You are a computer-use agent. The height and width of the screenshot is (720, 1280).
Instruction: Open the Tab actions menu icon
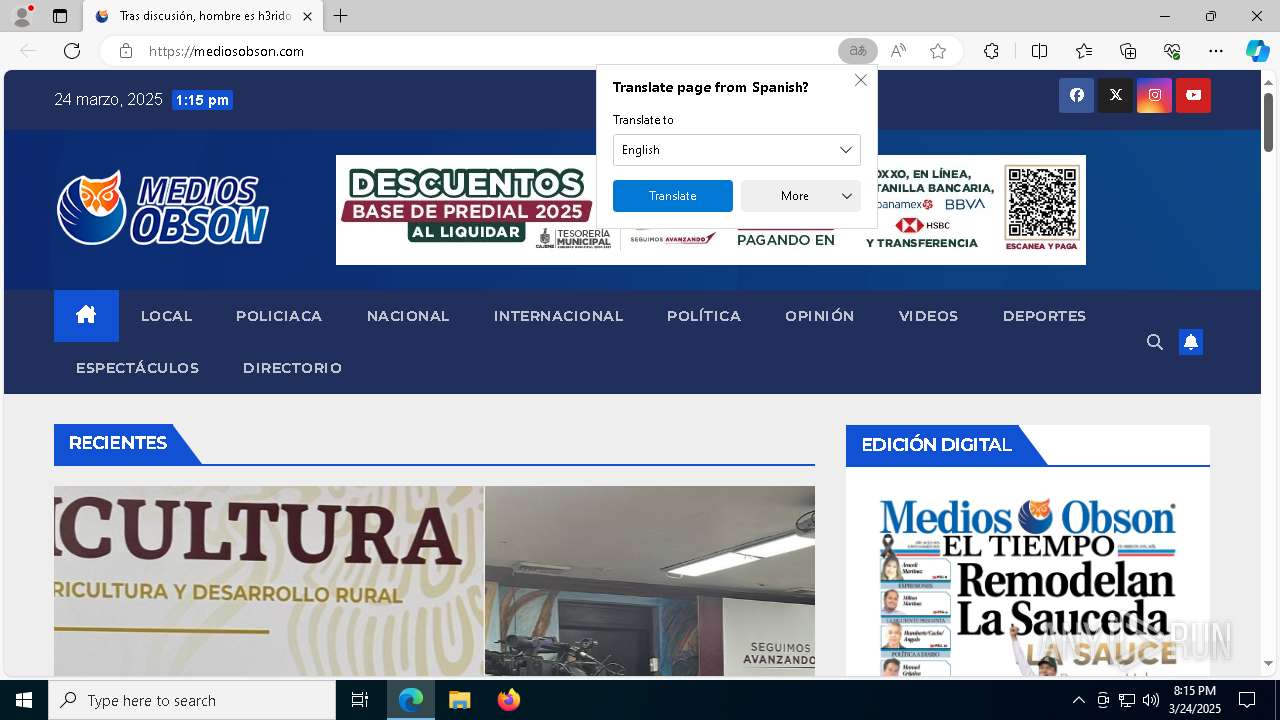click(x=60, y=16)
